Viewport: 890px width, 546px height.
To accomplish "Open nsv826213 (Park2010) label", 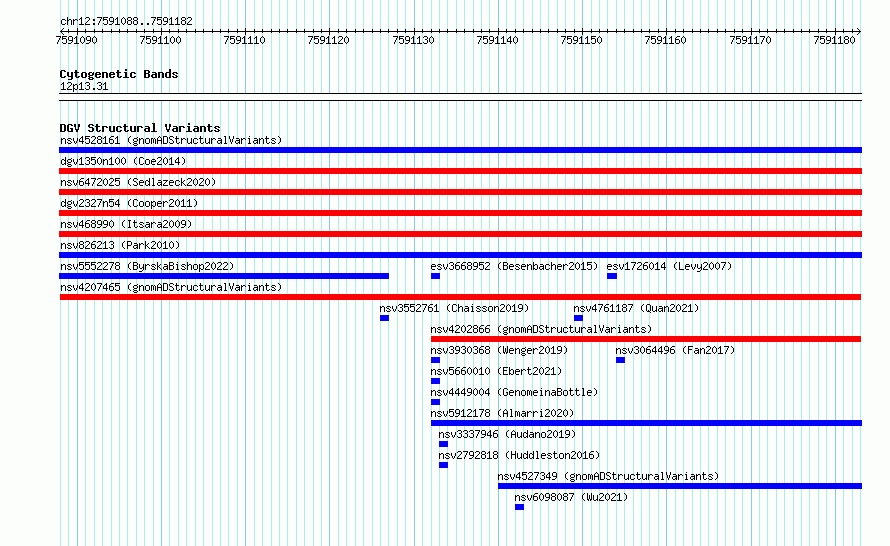I will click(120, 245).
